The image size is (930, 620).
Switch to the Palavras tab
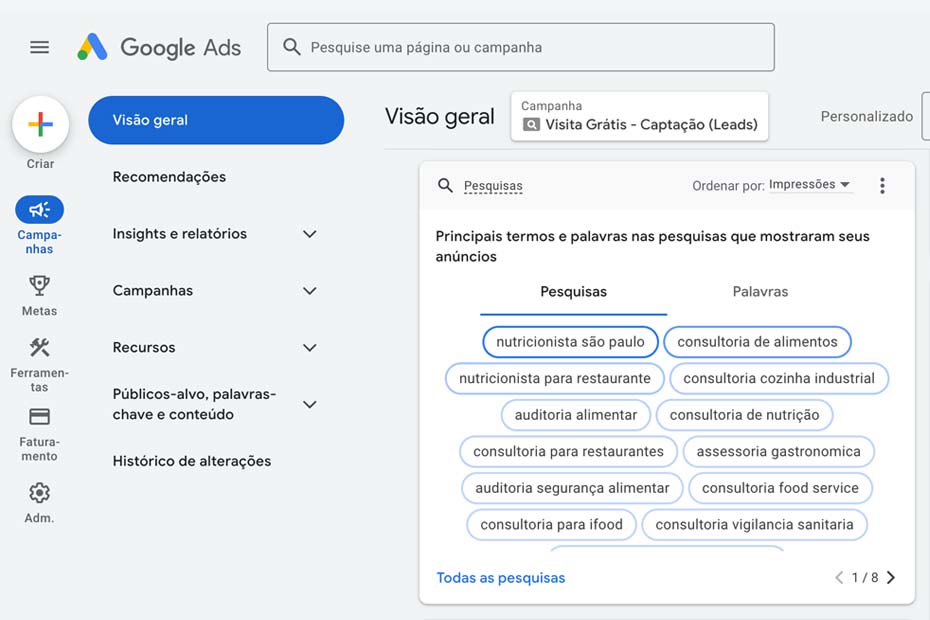click(760, 292)
